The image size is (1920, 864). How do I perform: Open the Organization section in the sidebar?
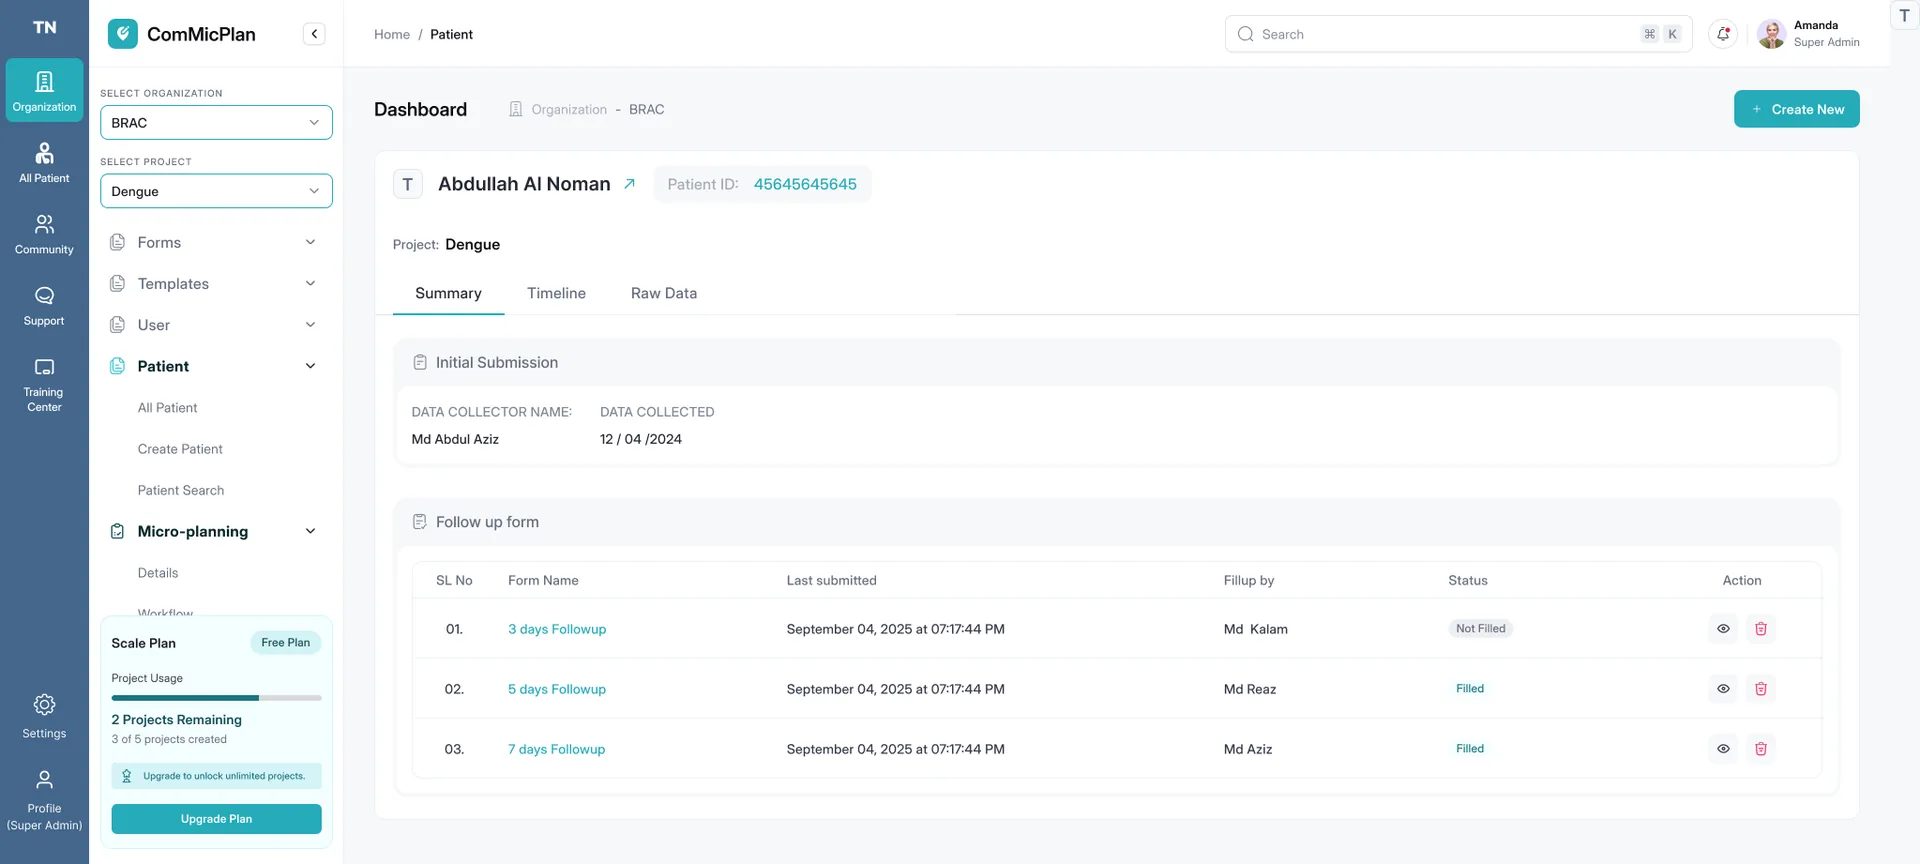point(44,90)
